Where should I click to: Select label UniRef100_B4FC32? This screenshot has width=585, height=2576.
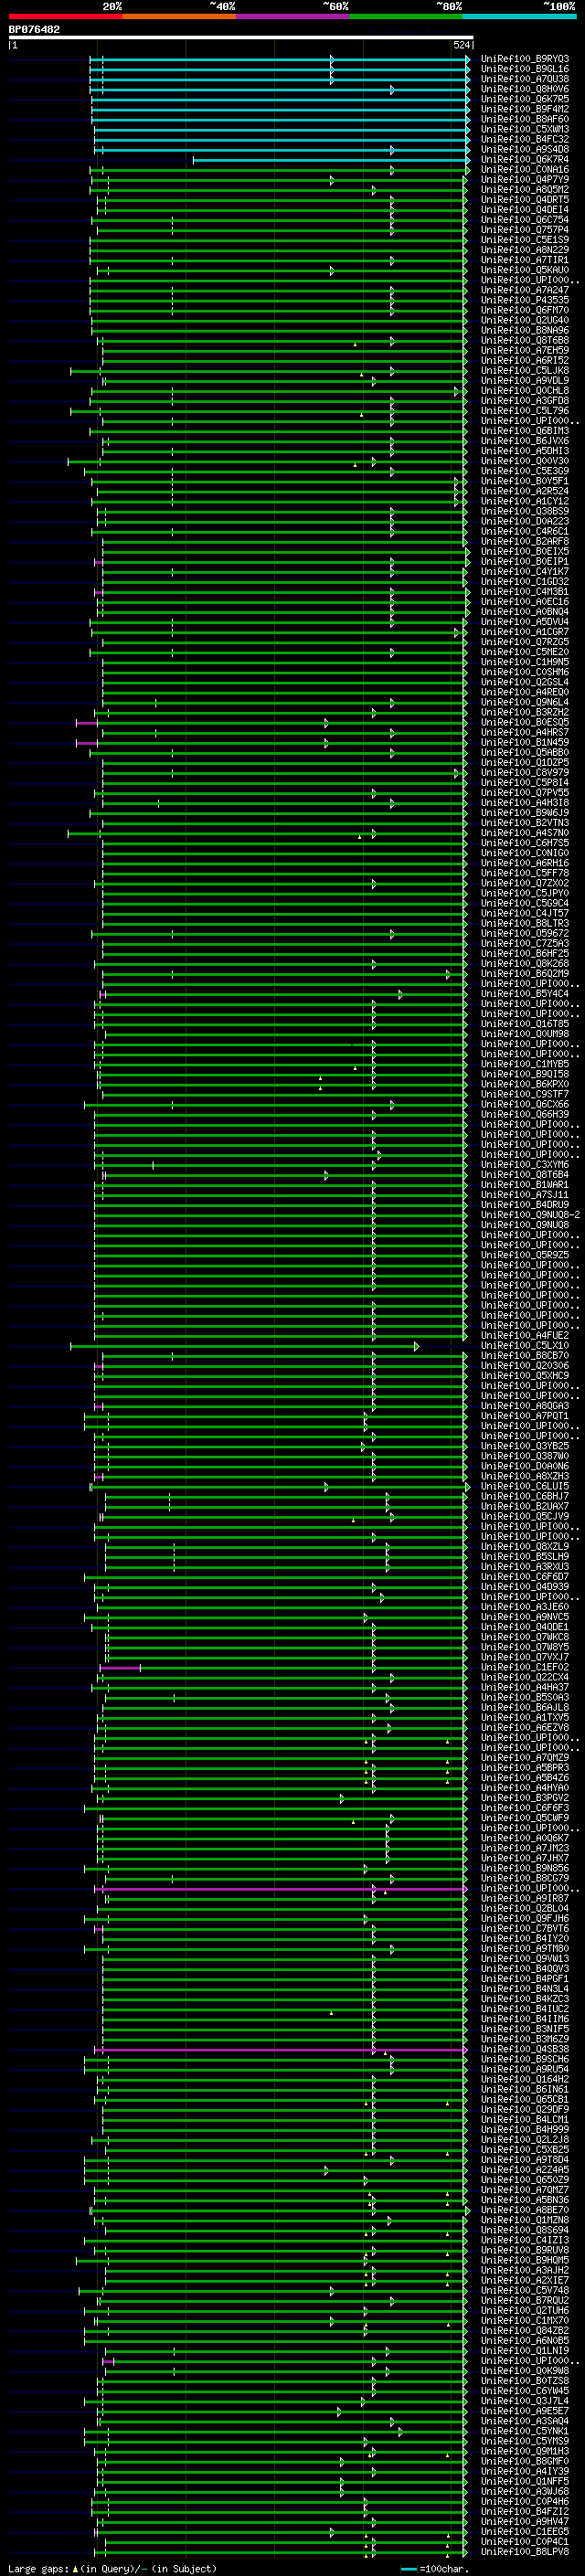coord(525,139)
